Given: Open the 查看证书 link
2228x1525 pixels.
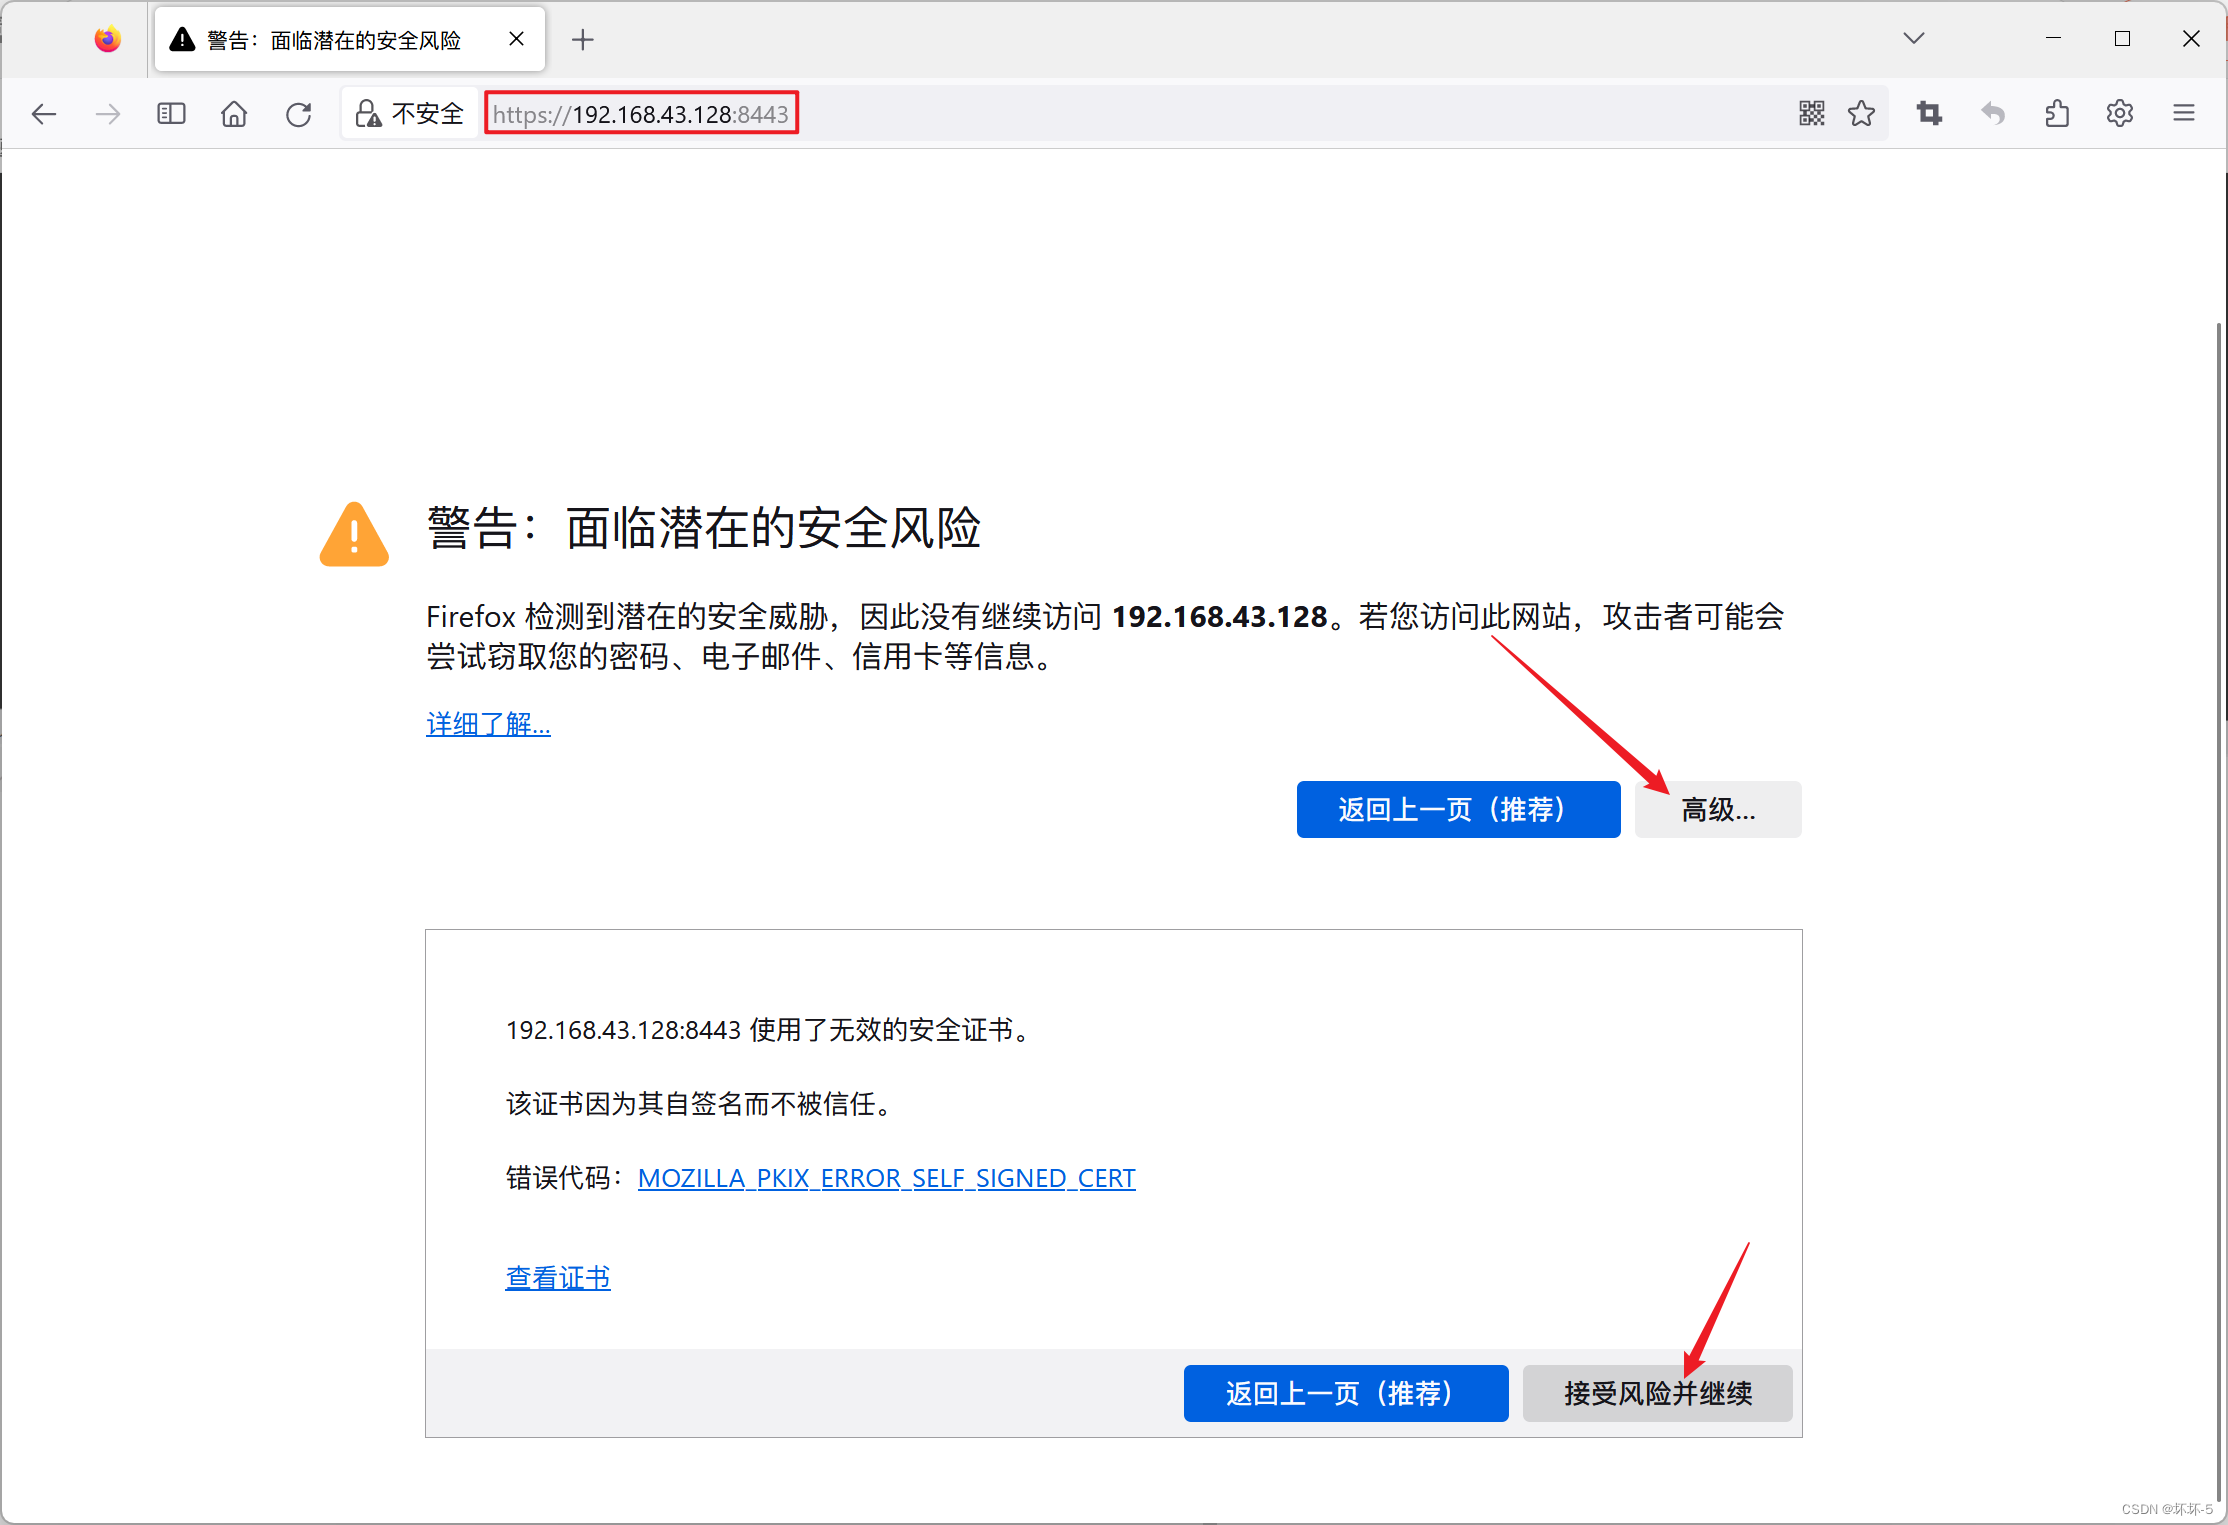Looking at the screenshot, I should [x=557, y=1277].
